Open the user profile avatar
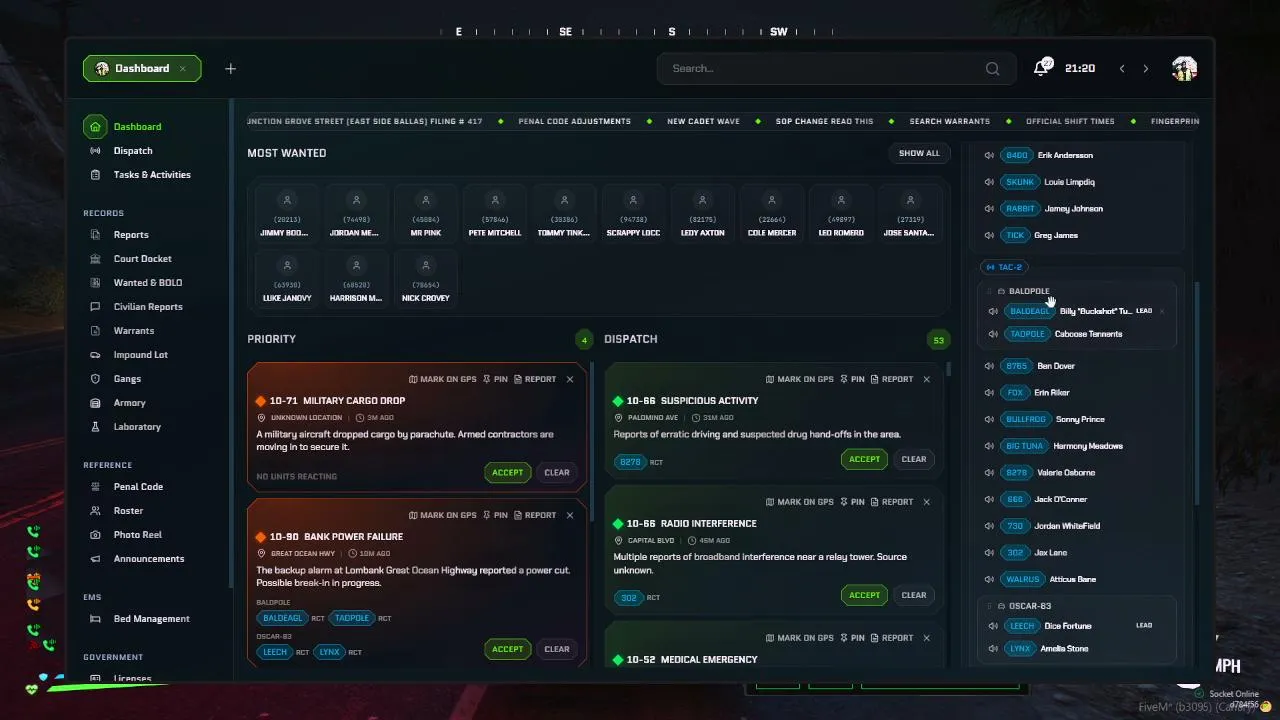Viewport: 1280px width, 720px height. coord(1184,68)
